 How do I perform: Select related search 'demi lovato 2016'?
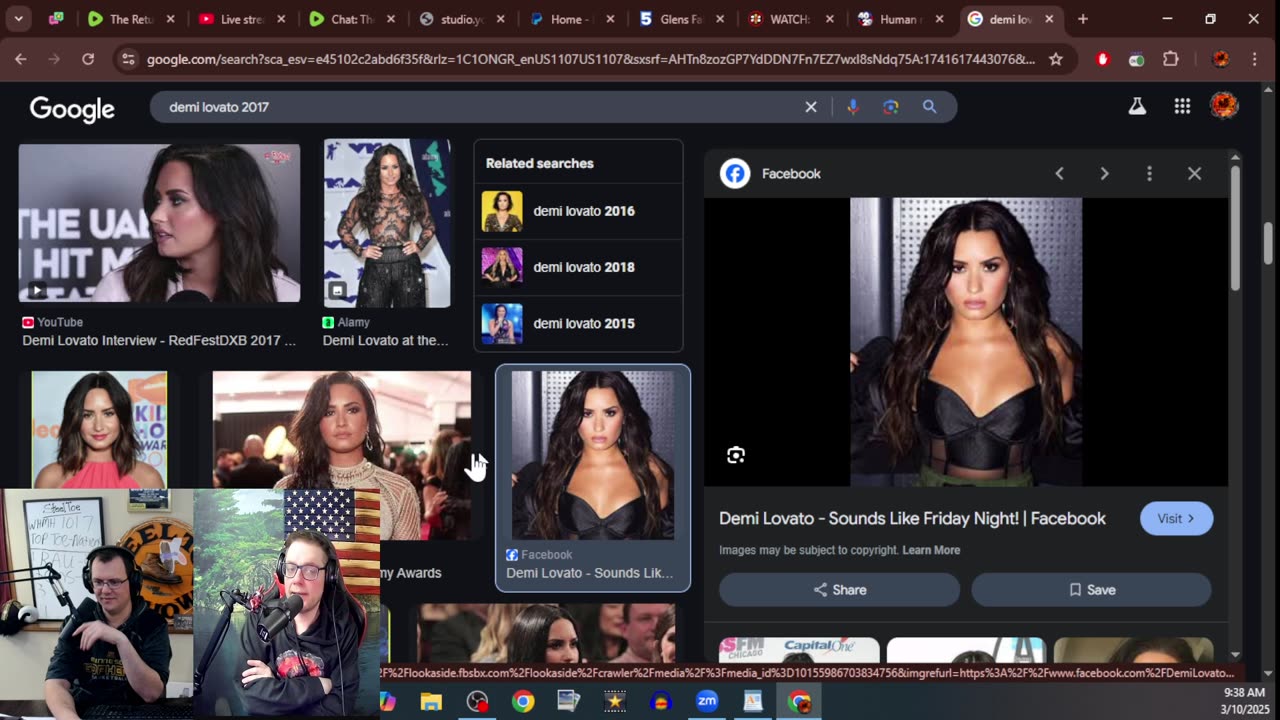coord(578,212)
